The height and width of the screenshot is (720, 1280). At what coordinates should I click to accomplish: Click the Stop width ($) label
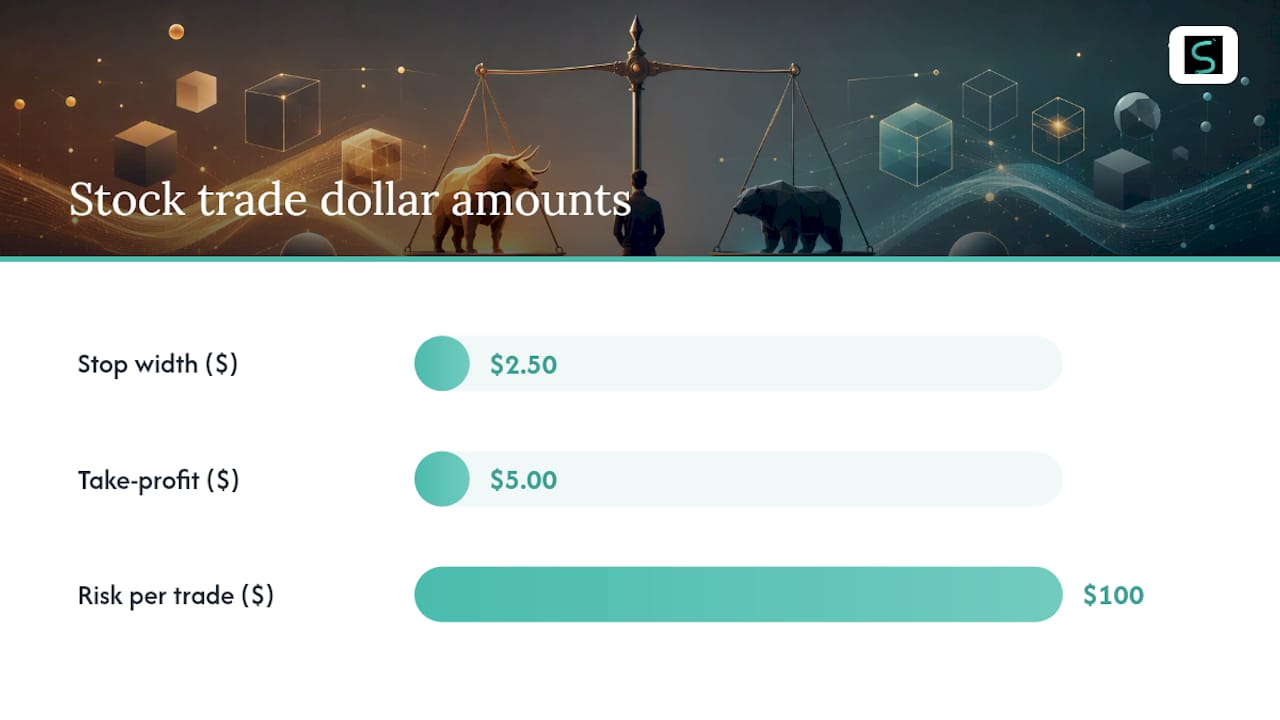pyautogui.click(x=158, y=364)
